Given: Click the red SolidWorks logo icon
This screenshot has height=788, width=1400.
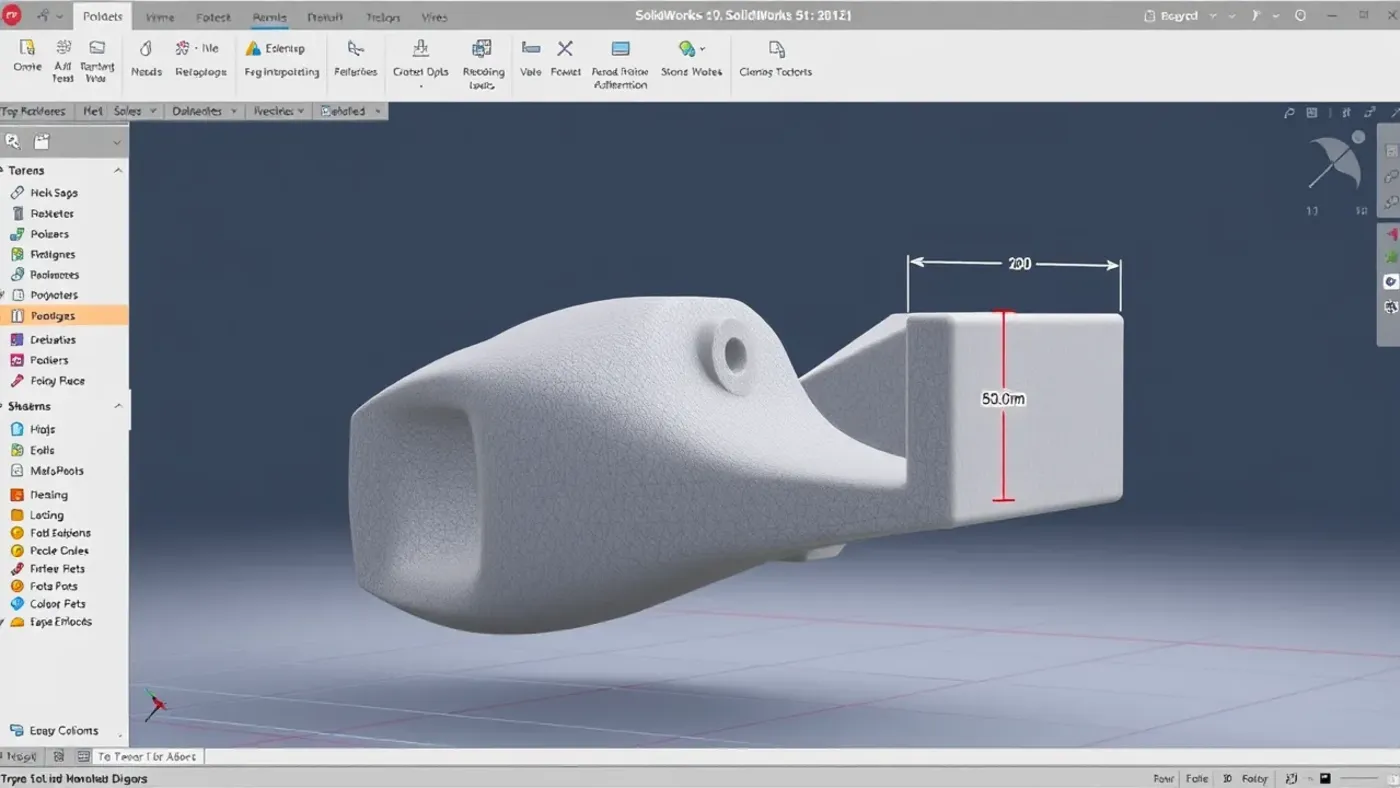Looking at the screenshot, I should coord(13,16).
